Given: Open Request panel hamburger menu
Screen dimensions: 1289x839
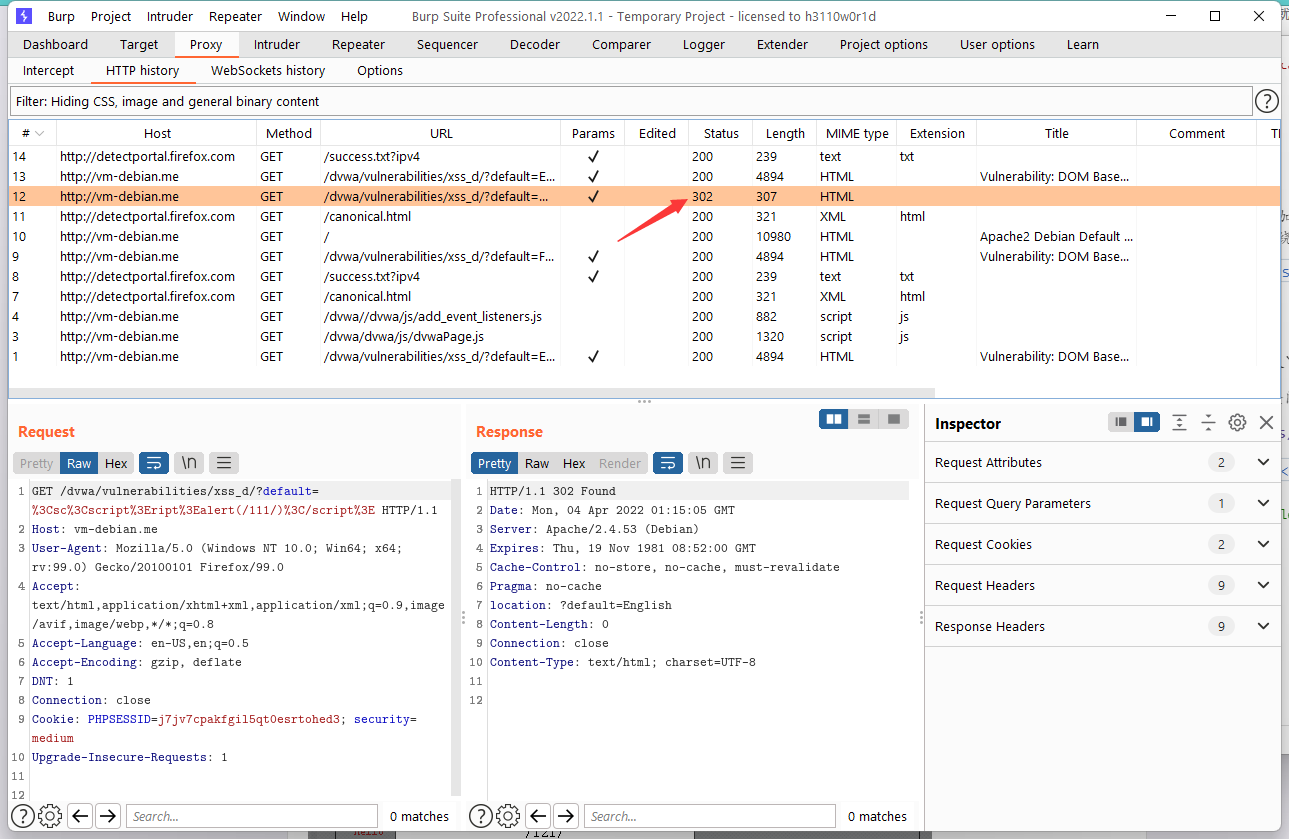Looking at the screenshot, I should 224,463.
